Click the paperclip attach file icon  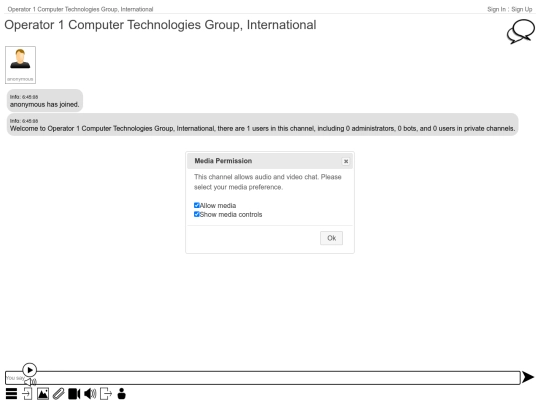tap(59, 394)
